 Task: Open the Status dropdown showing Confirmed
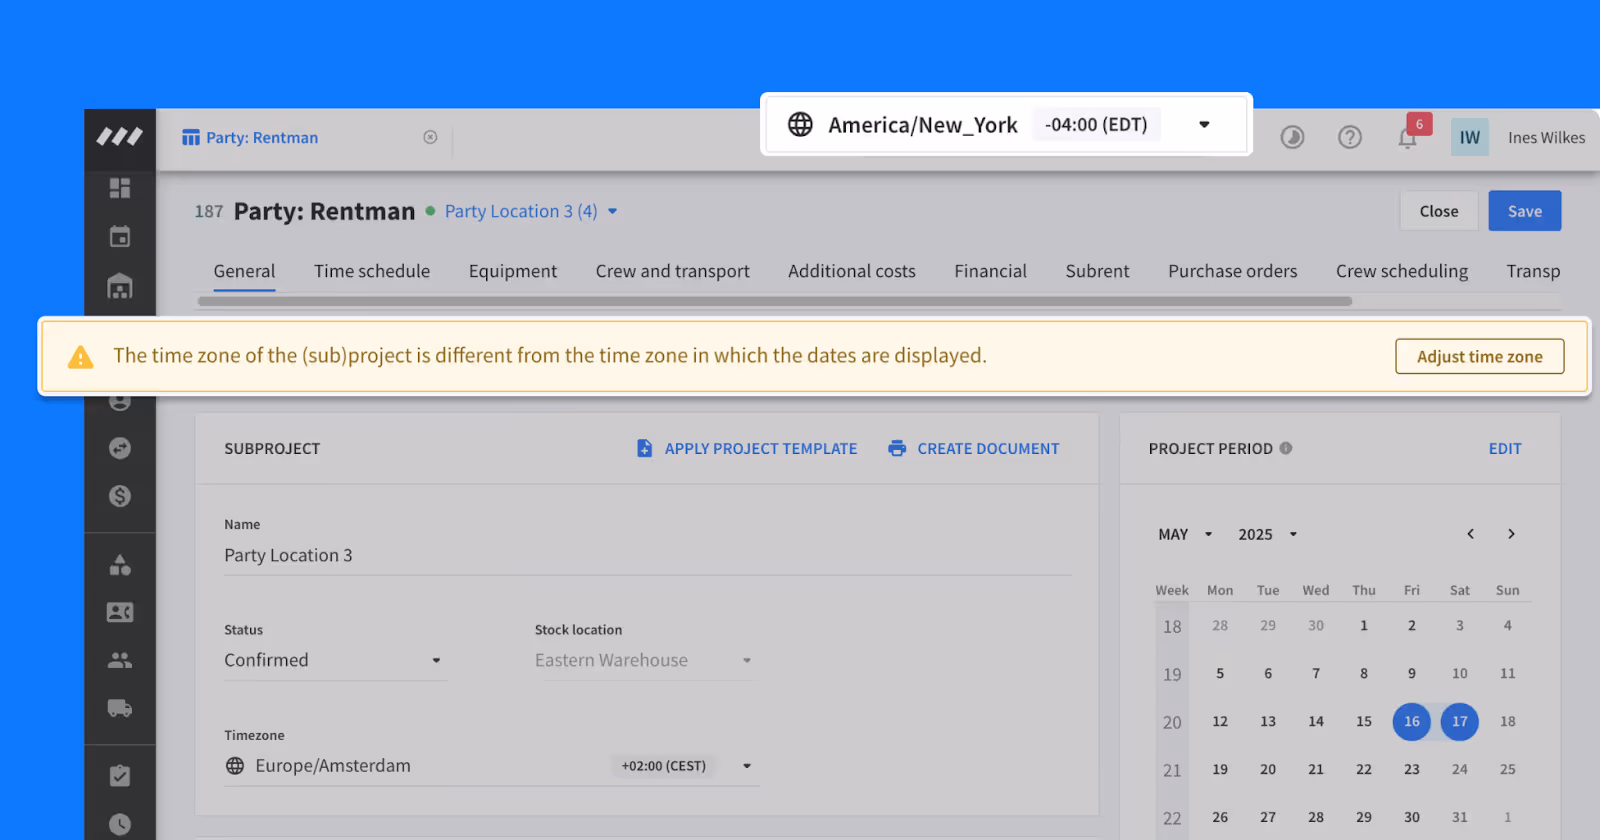coord(335,660)
